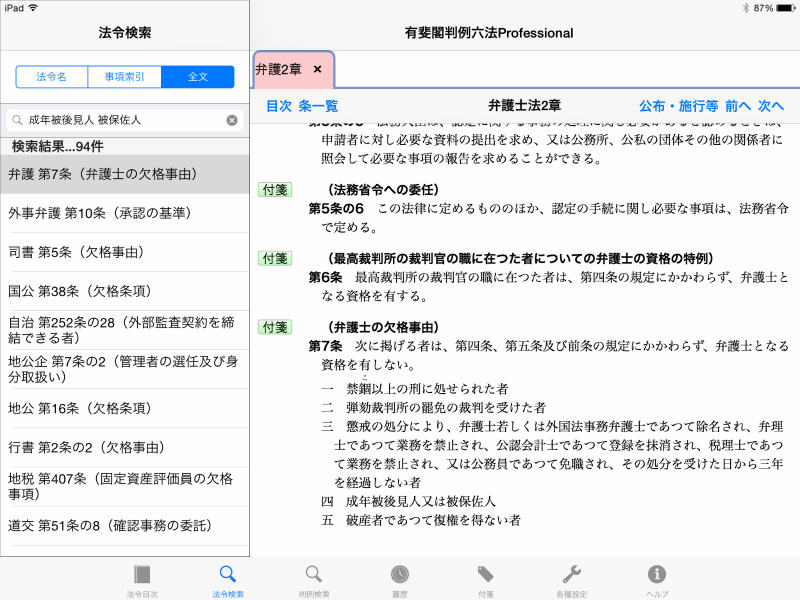Screen dimensions: 800x600
Task: Add 付箋 to 第6条
Action: pyautogui.click(x=275, y=259)
